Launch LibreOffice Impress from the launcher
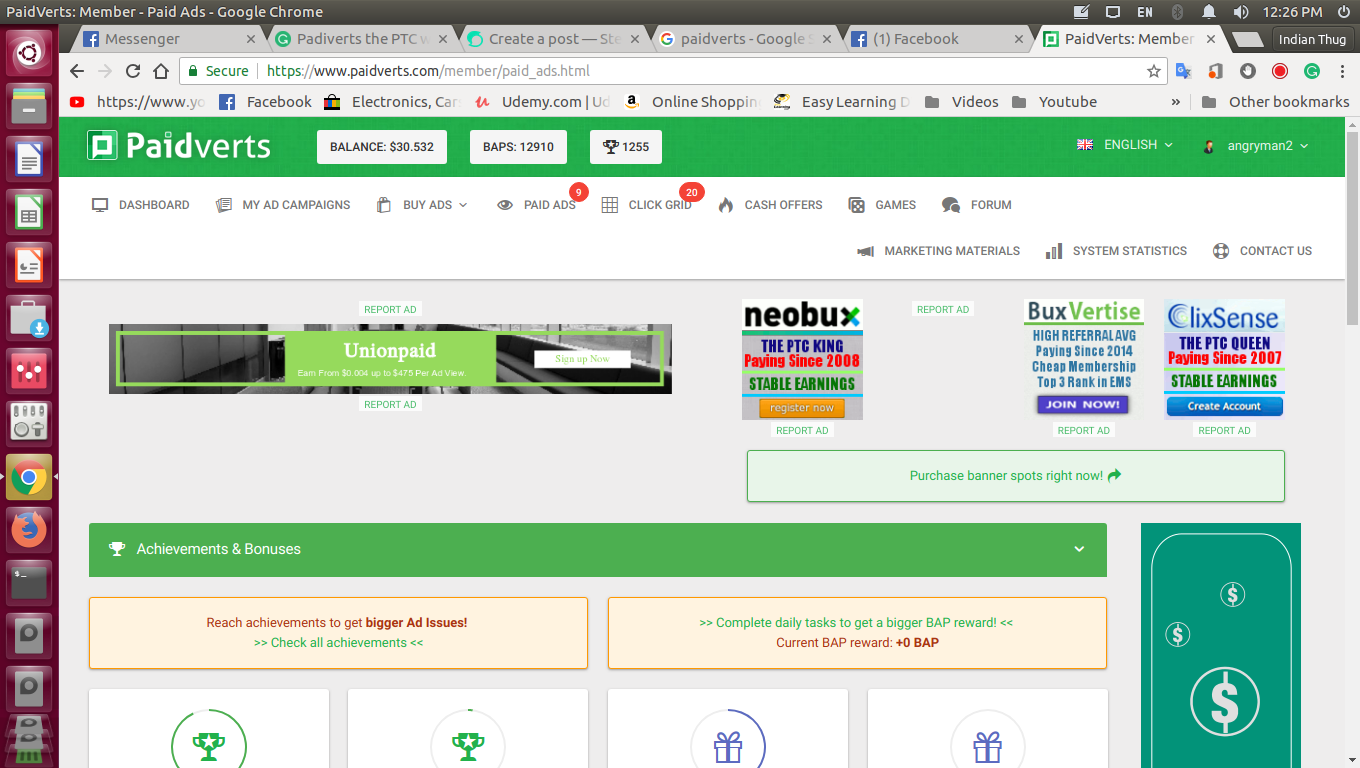This screenshot has width=1360, height=768. click(x=29, y=265)
